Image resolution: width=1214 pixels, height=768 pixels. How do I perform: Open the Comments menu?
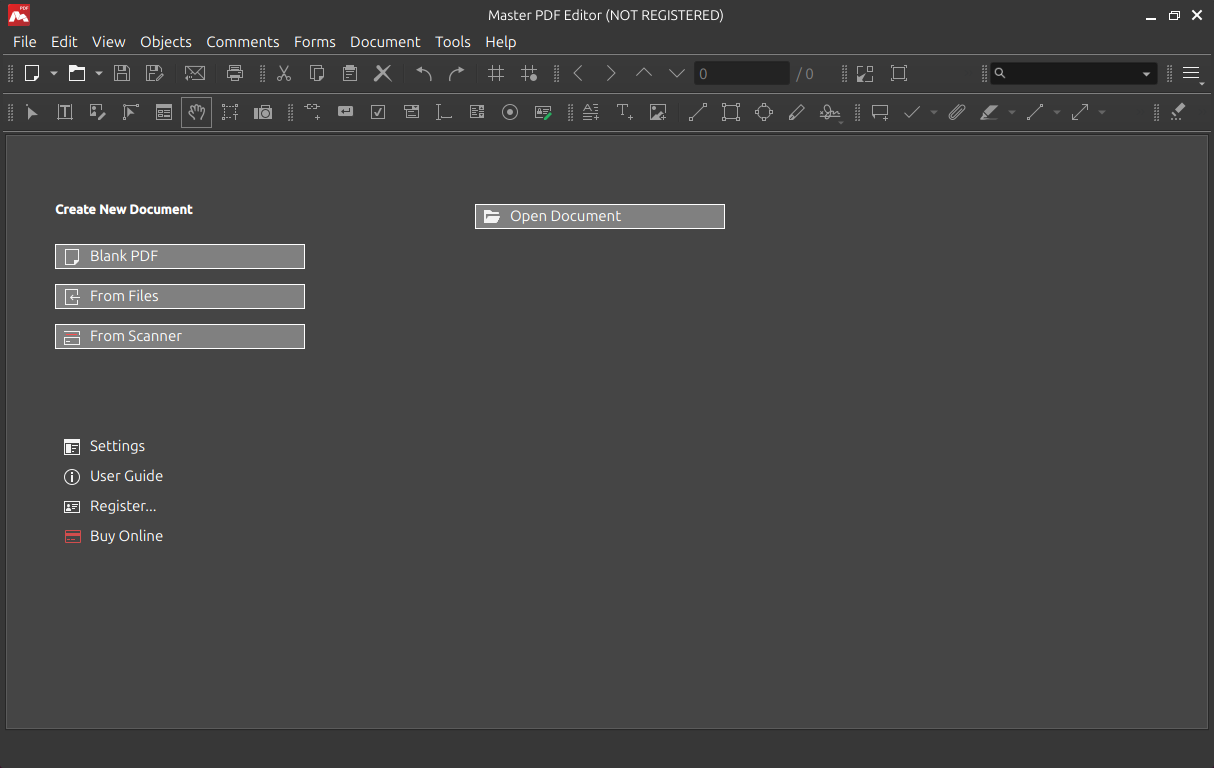click(x=243, y=41)
